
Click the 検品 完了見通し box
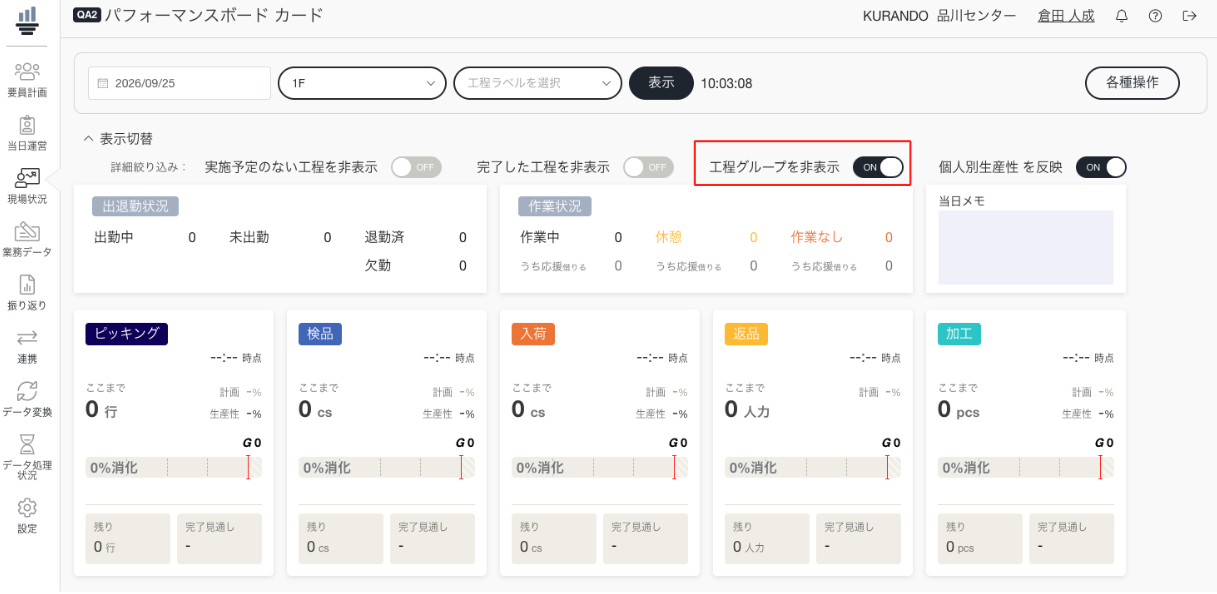[432, 539]
